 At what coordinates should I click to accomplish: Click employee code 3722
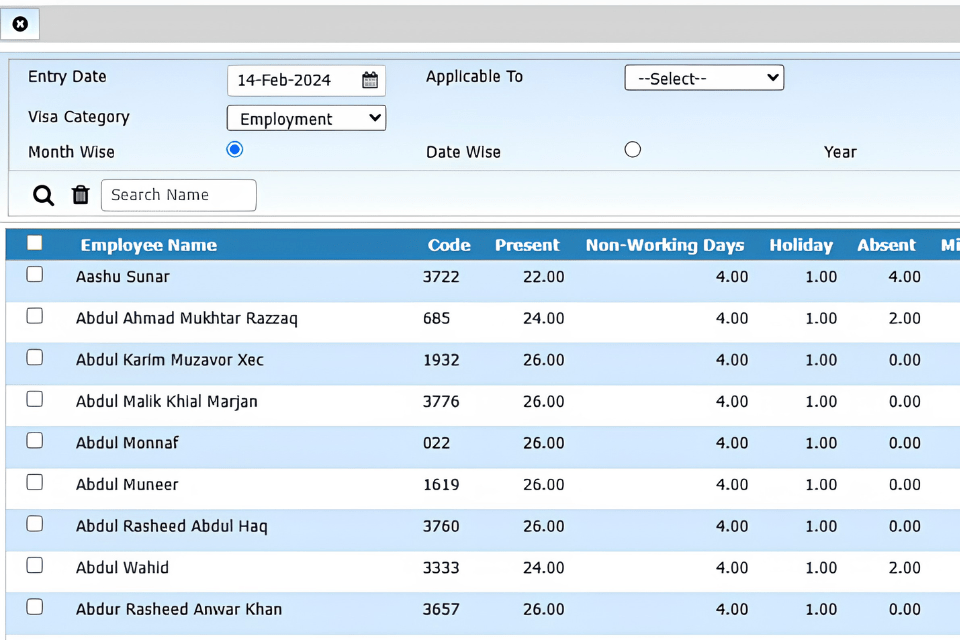point(441,277)
